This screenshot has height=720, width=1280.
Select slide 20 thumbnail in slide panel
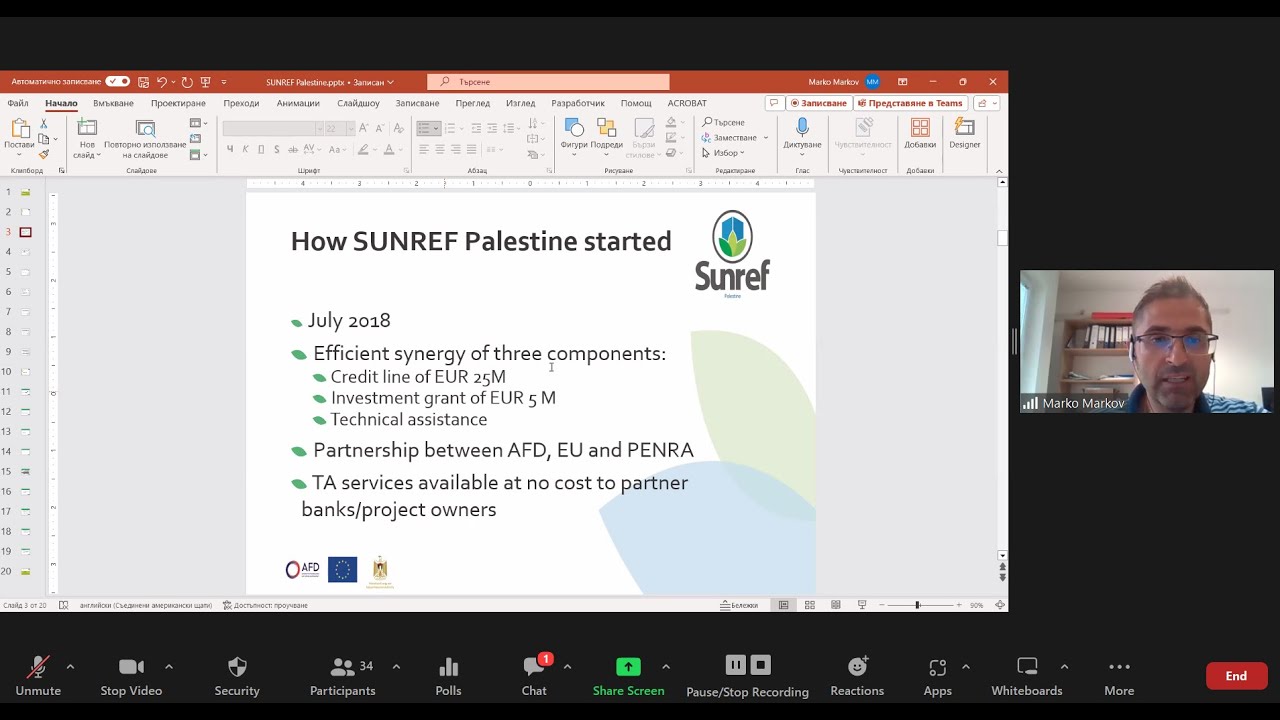[26, 571]
